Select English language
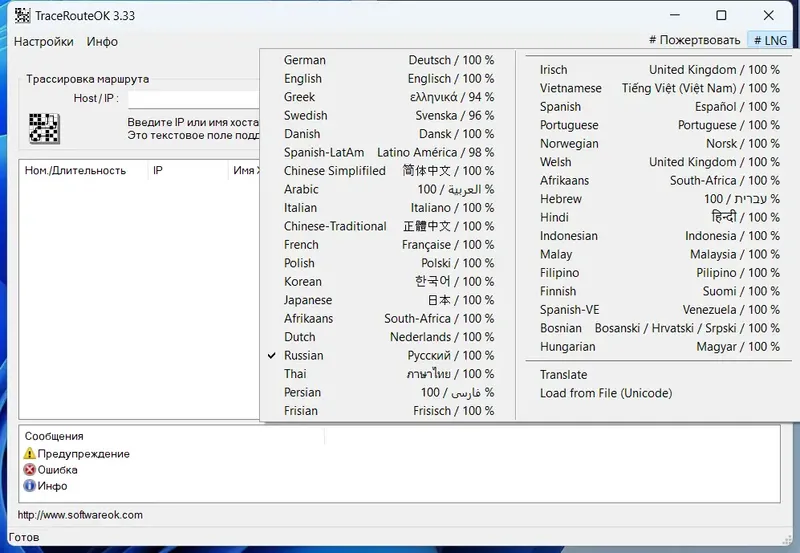800x553 pixels. click(x=388, y=79)
